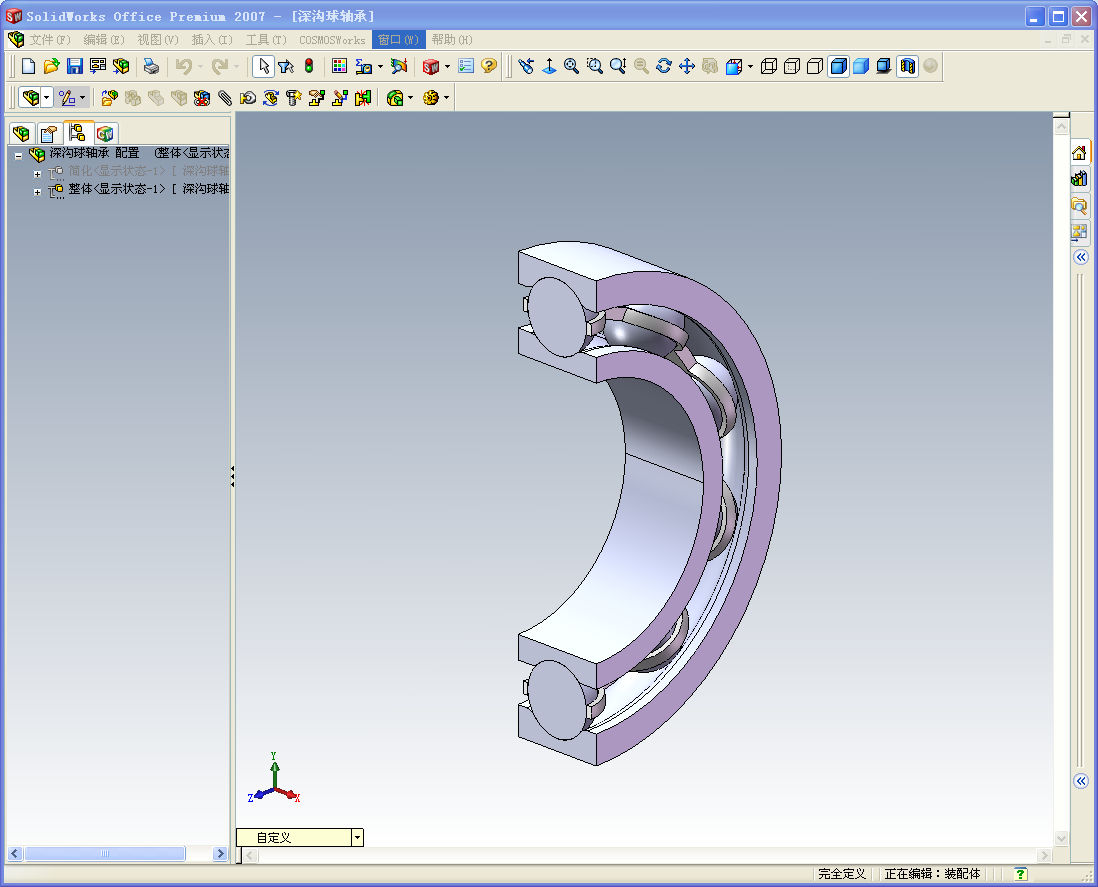Viewport: 1098px width, 887px height.
Task: Click the Insert Components icon
Action: [109, 98]
